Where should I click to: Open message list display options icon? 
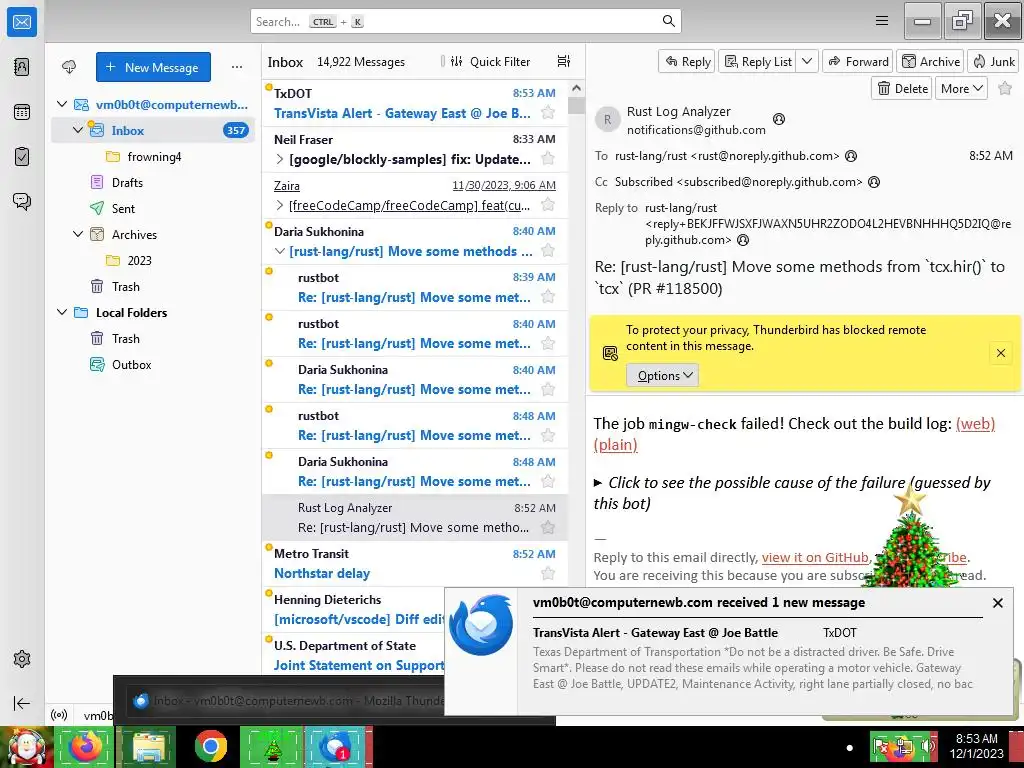pos(564,61)
